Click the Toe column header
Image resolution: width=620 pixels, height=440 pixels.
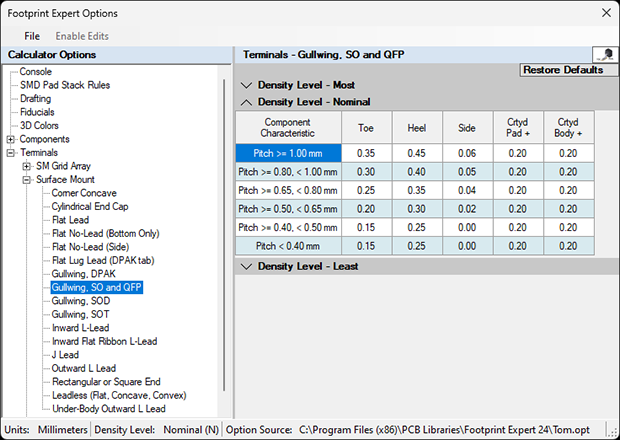(x=366, y=128)
